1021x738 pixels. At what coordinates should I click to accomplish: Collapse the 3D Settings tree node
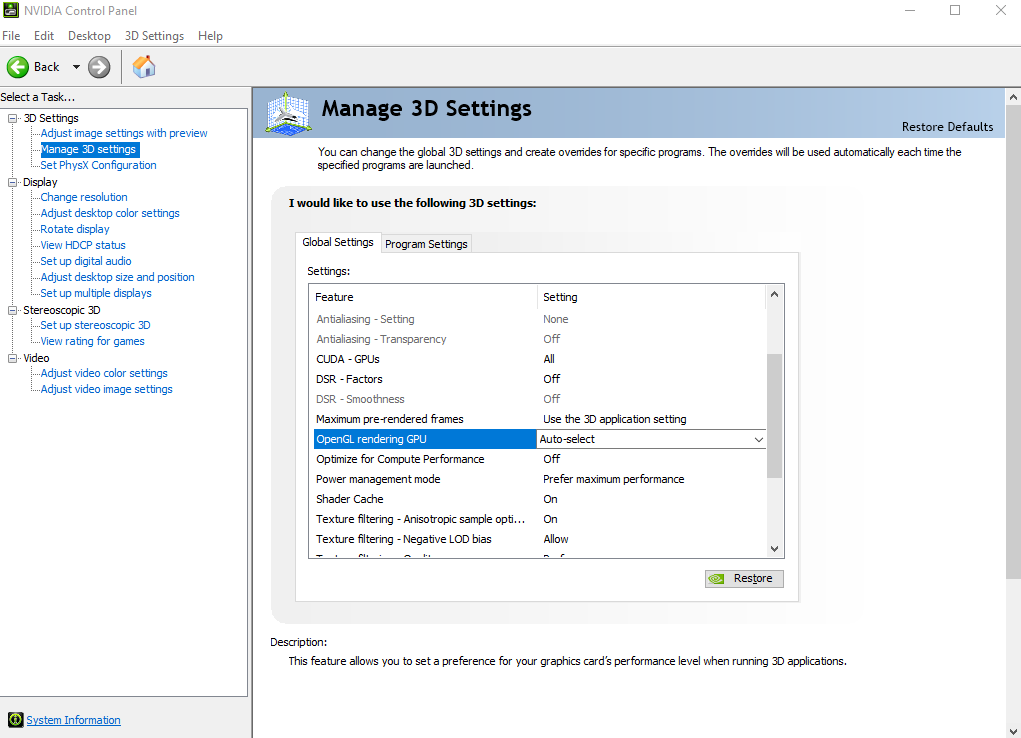pyautogui.click(x=12, y=119)
